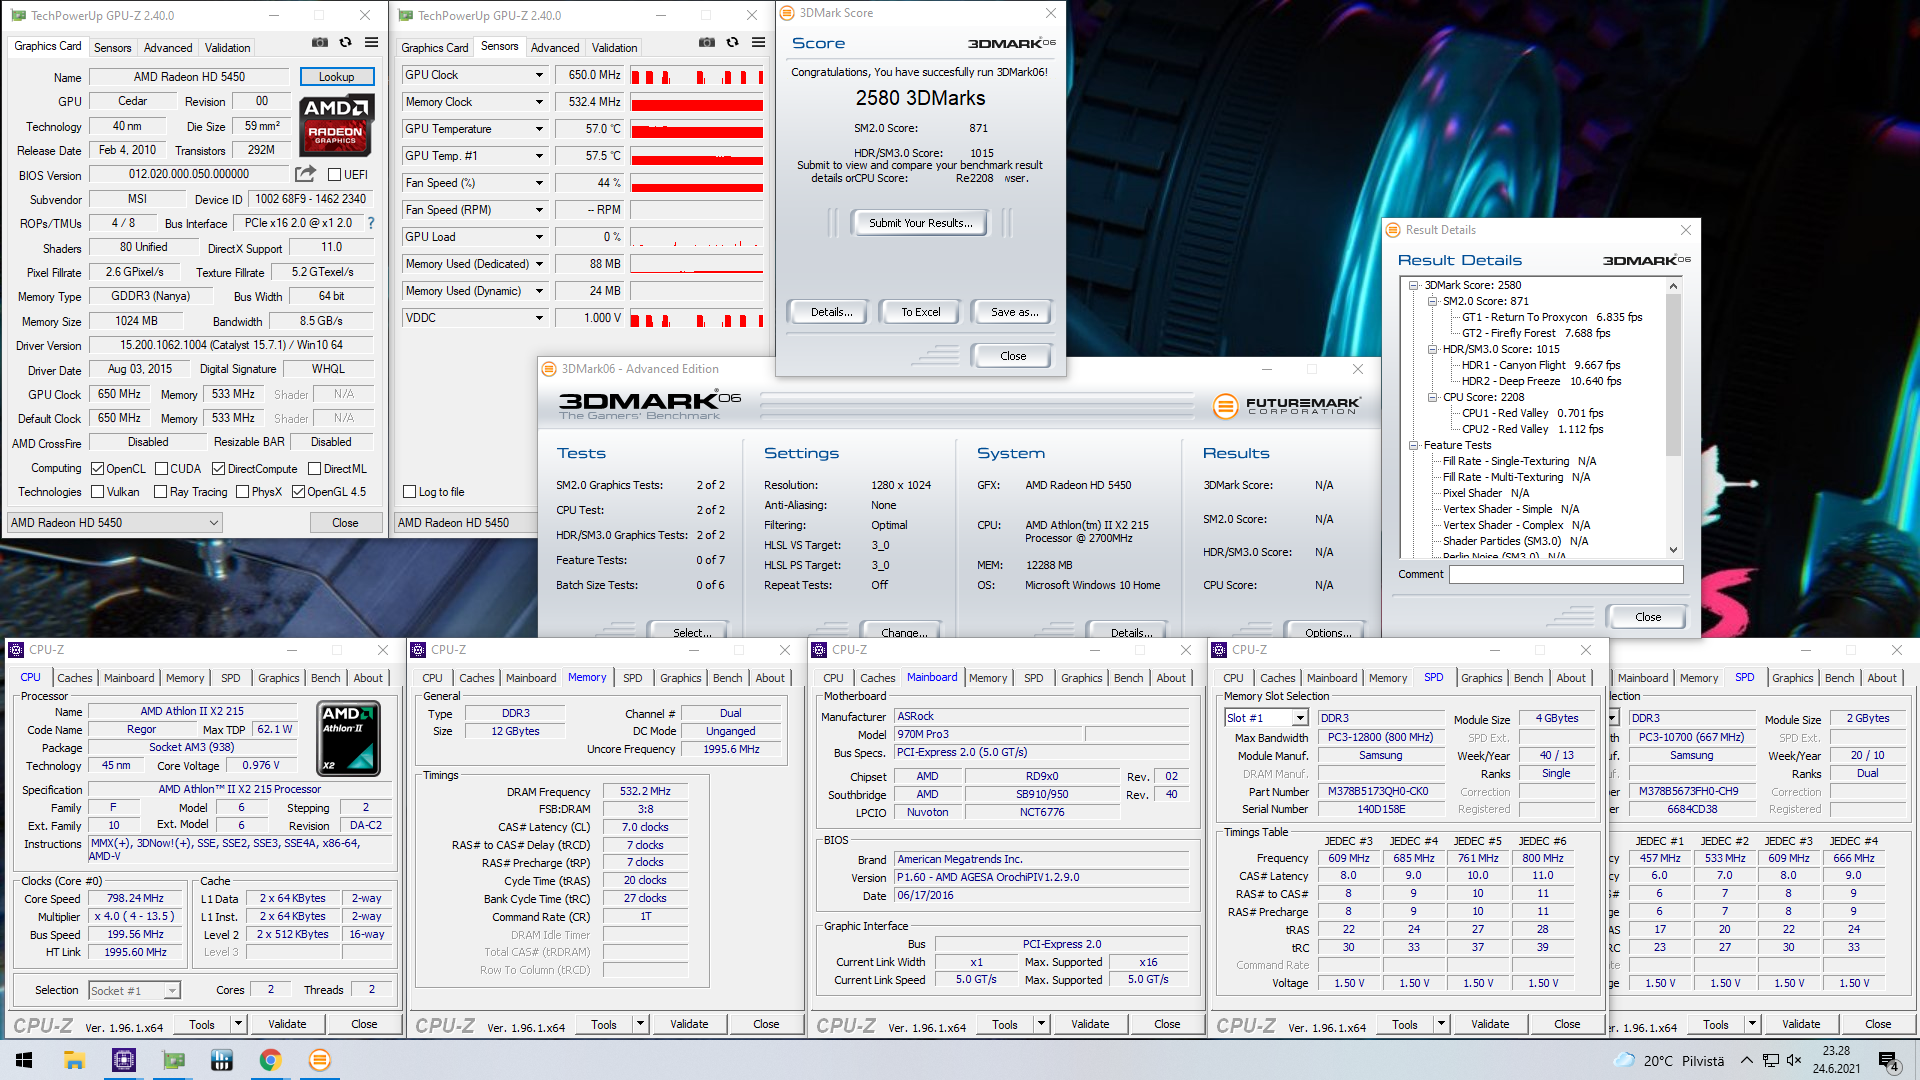Image resolution: width=1920 pixels, height=1080 pixels.
Task: Click screenshot camera icon in GPU-Z Sensors window
Action: click(707, 43)
